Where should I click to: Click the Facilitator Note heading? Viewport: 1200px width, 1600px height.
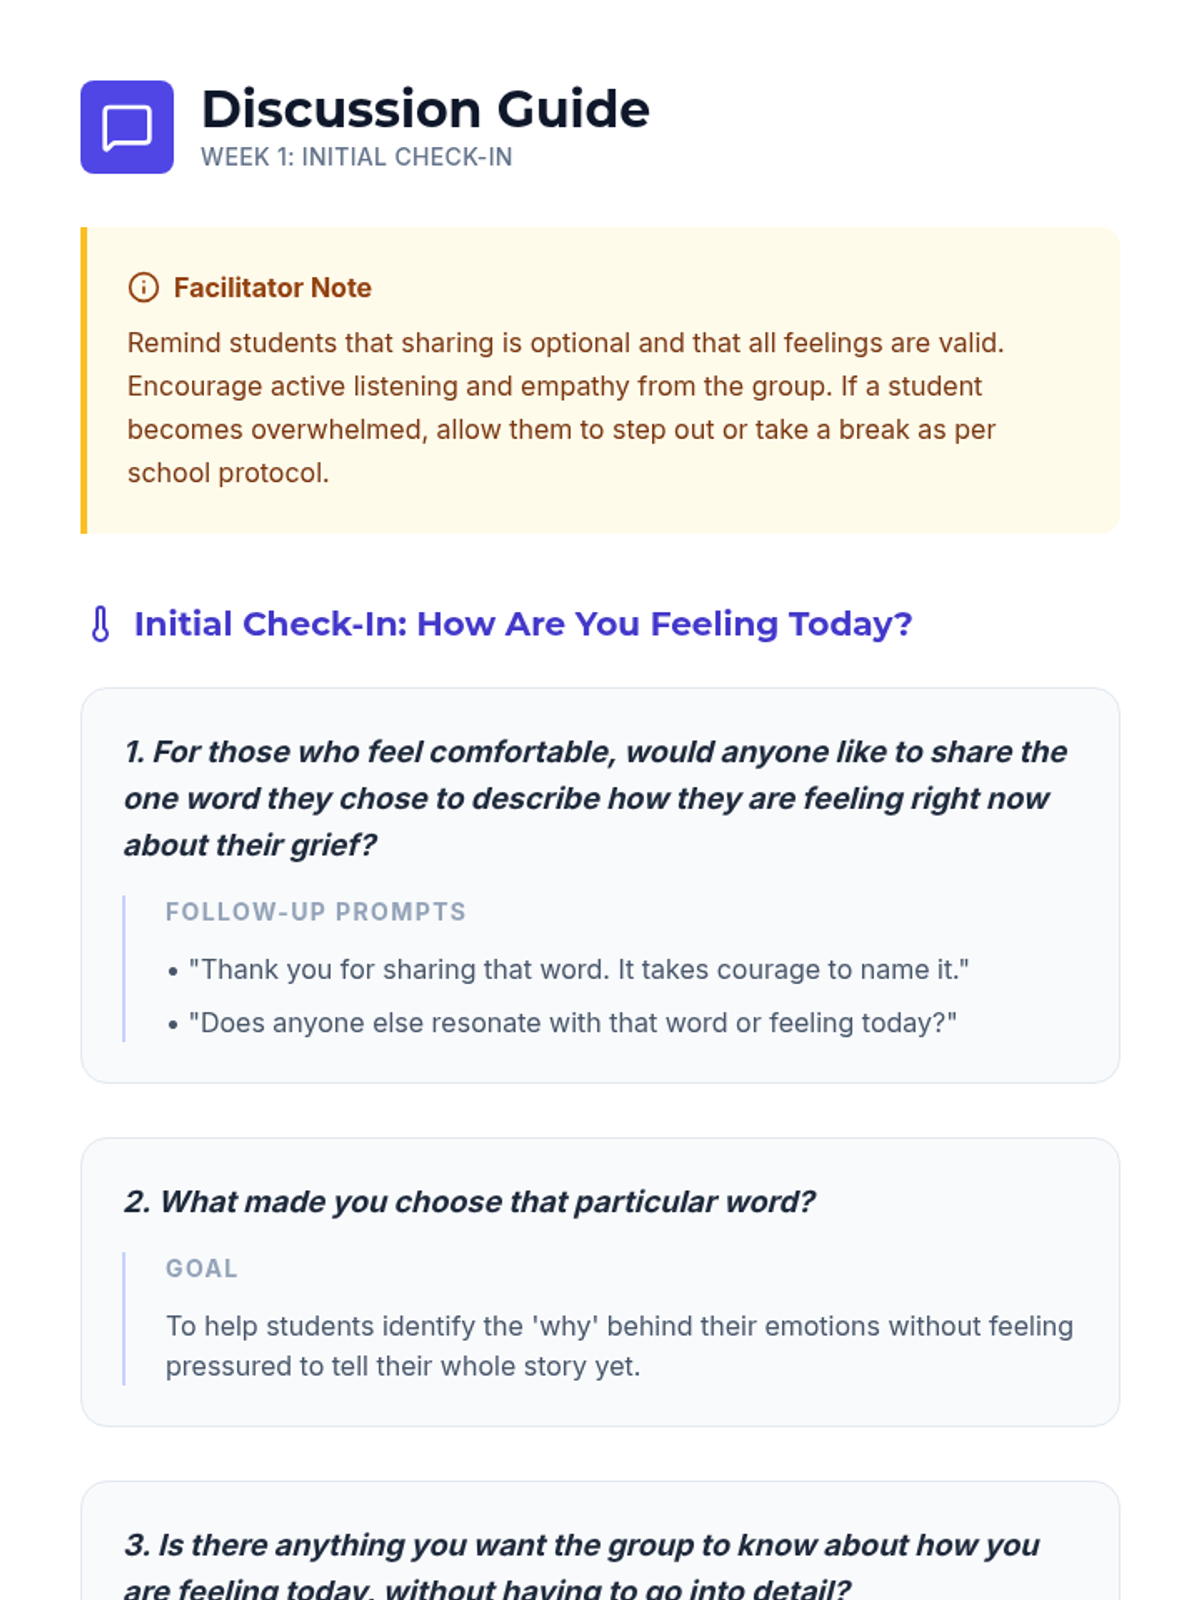[272, 288]
